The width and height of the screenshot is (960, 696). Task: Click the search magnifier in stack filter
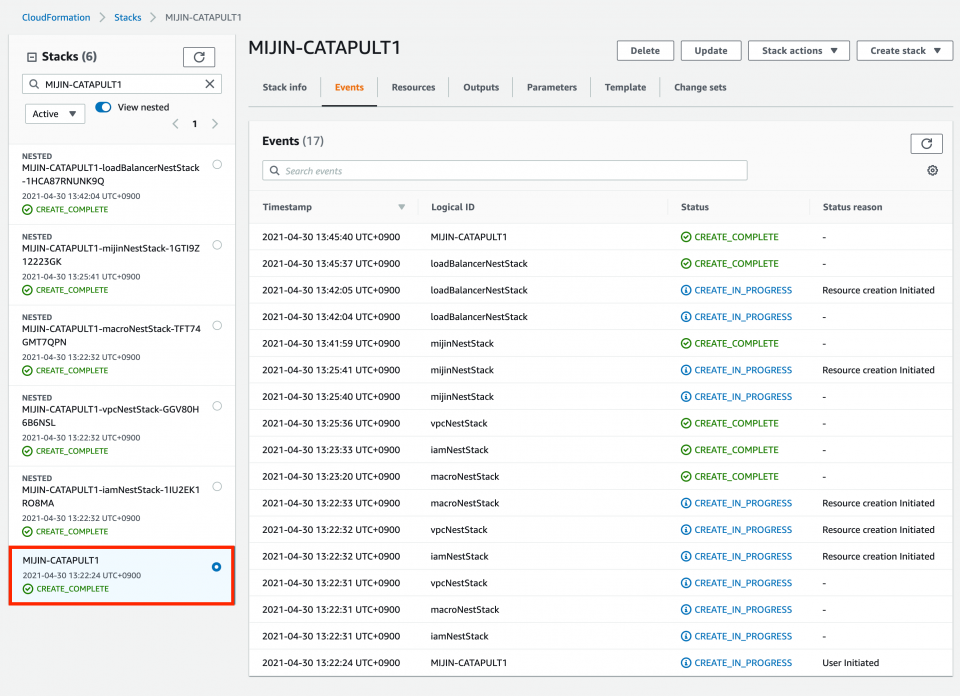click(34, 84)
